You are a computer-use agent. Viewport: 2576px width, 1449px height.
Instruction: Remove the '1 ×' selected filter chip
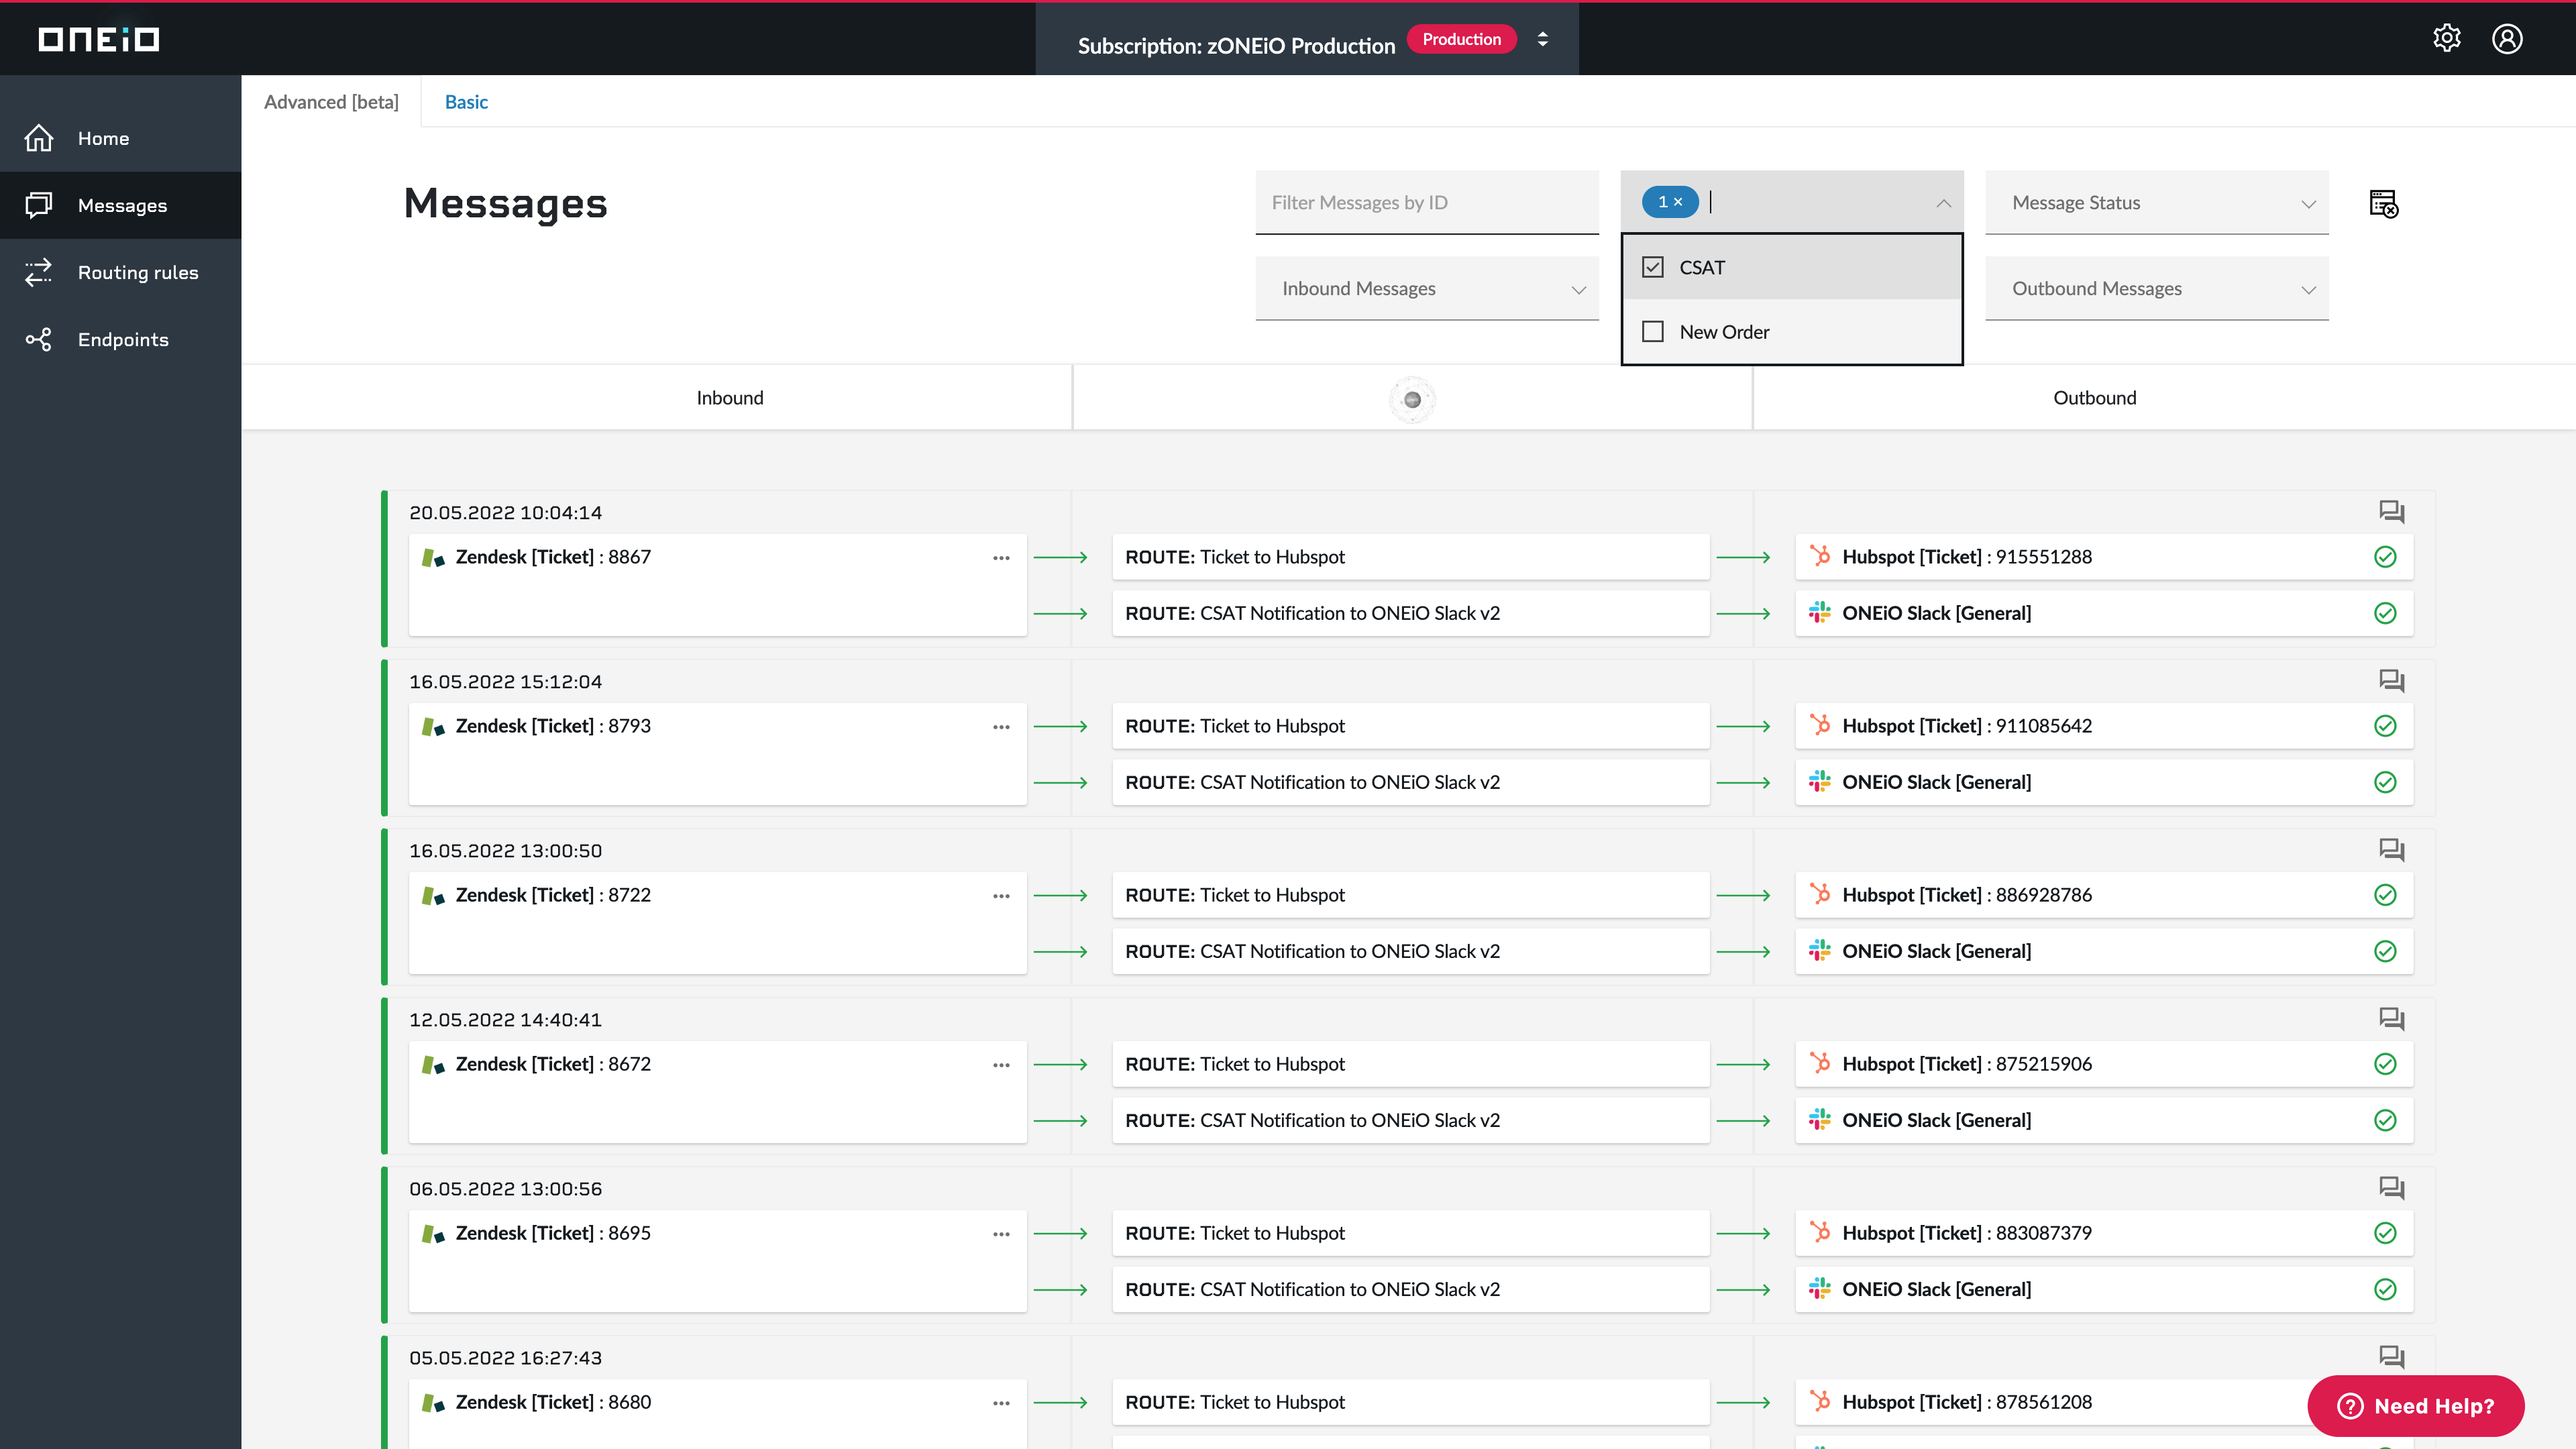pyautogui.click(x=1670, y=202)
